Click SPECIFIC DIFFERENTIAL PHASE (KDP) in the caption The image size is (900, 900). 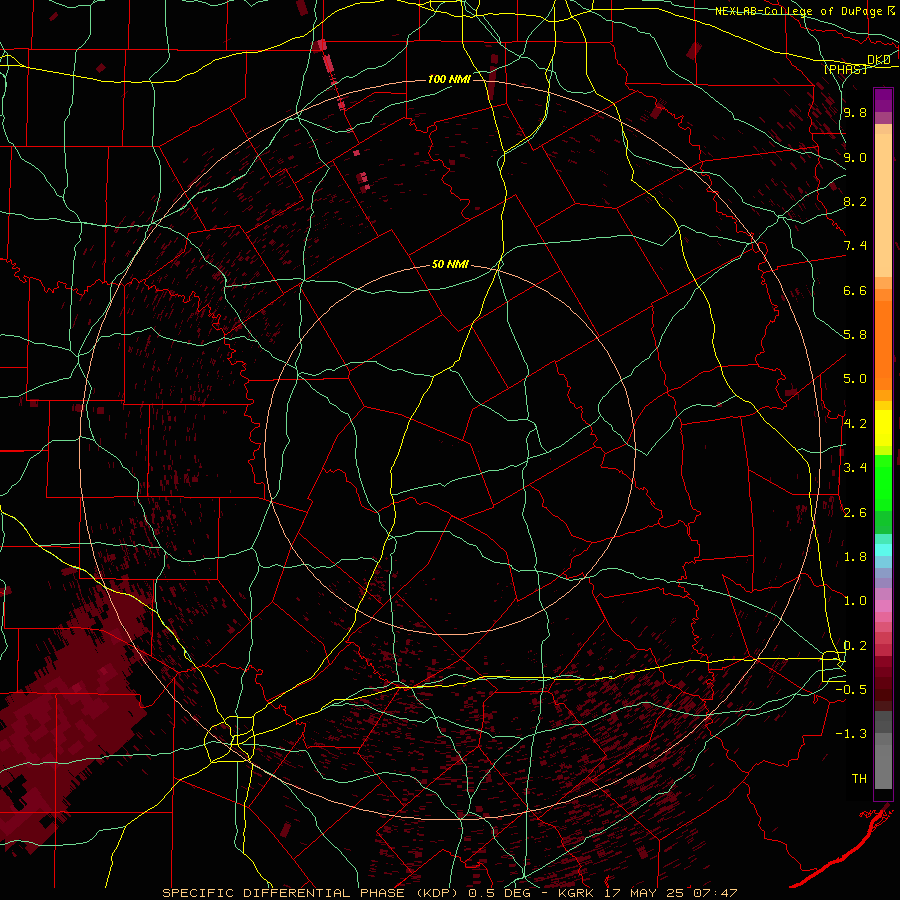(x=311, y=893)
